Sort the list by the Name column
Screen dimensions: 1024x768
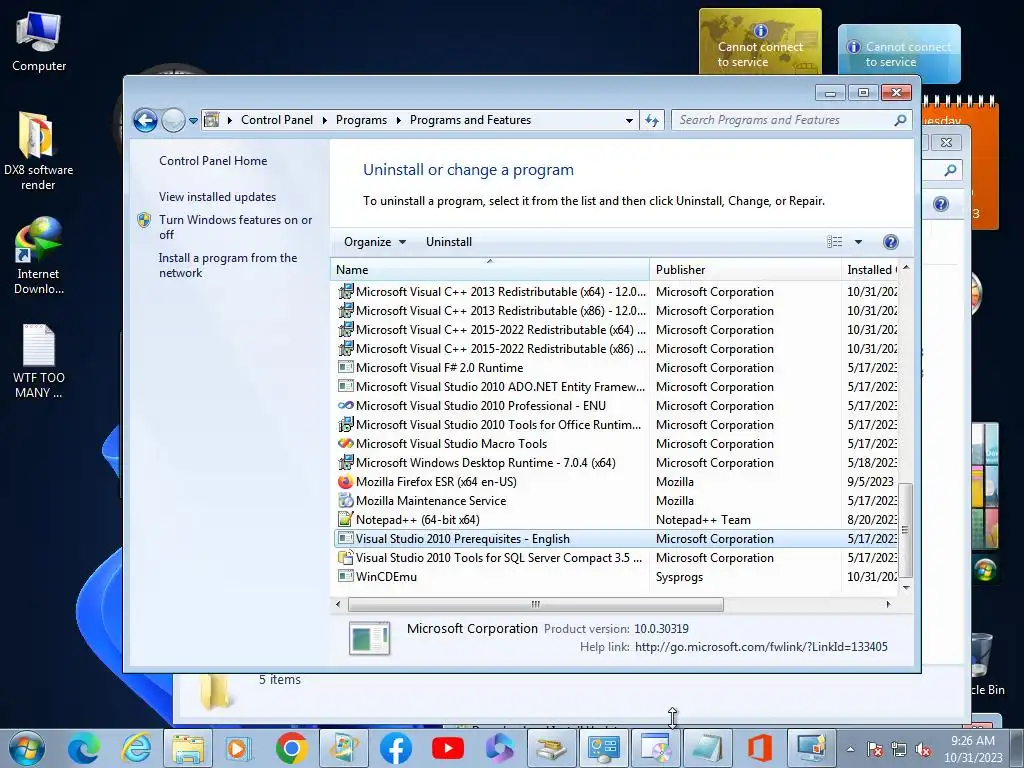490,270
